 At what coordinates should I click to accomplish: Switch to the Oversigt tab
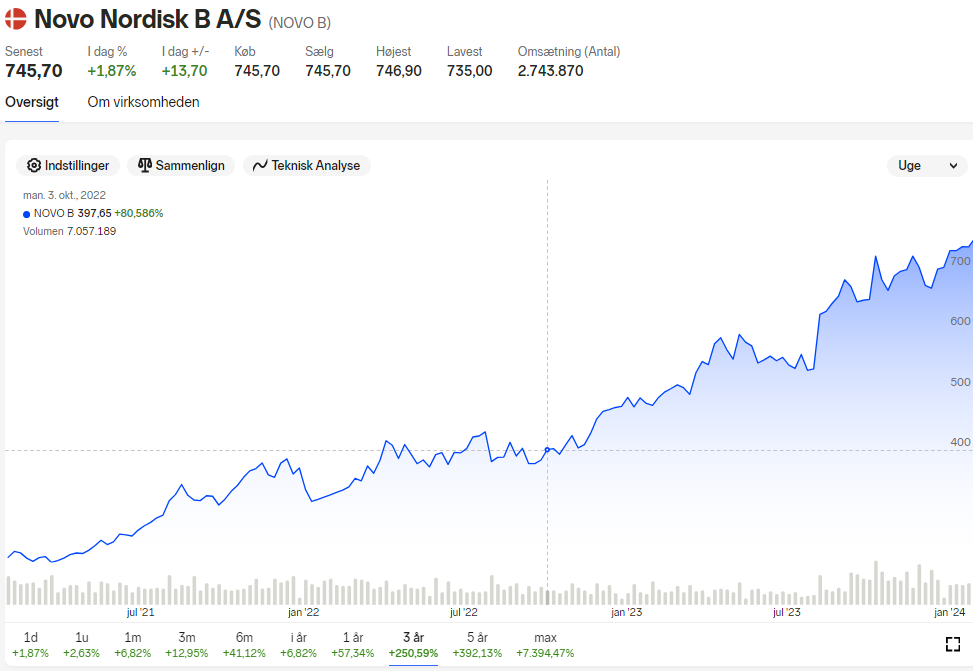pyautogui.click(x=32, y=102)
